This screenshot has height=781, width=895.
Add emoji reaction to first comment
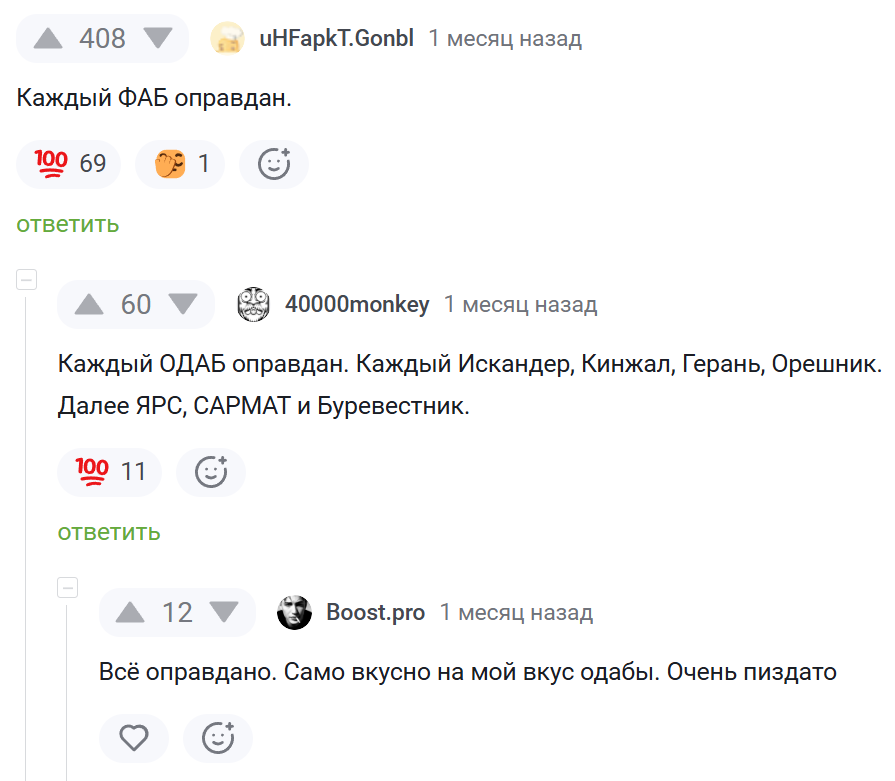coord(274,163)
